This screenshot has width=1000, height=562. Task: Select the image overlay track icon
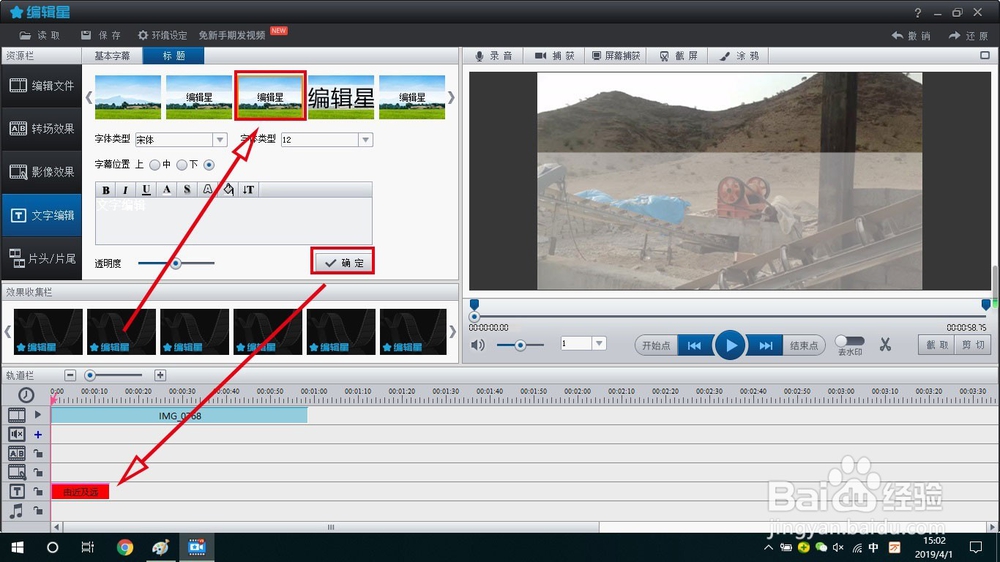pyautogui.click(x=17, y=473)
